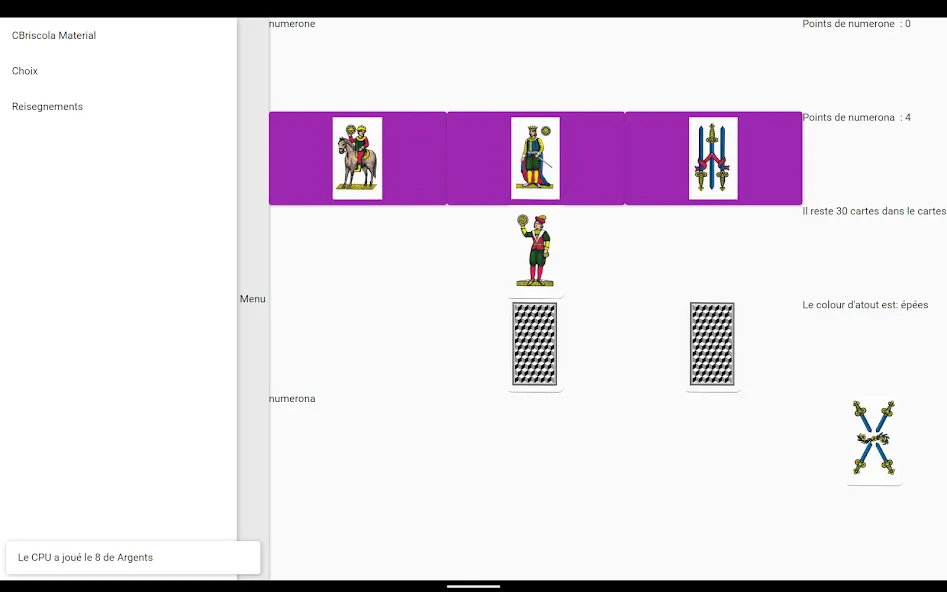Click 'Le CPU a joué le 8 de Argents' notification

133,557
